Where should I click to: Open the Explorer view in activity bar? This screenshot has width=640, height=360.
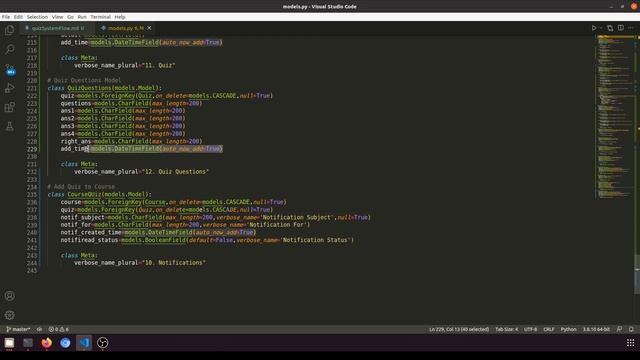pyautogui.click(x=9, y=30)
